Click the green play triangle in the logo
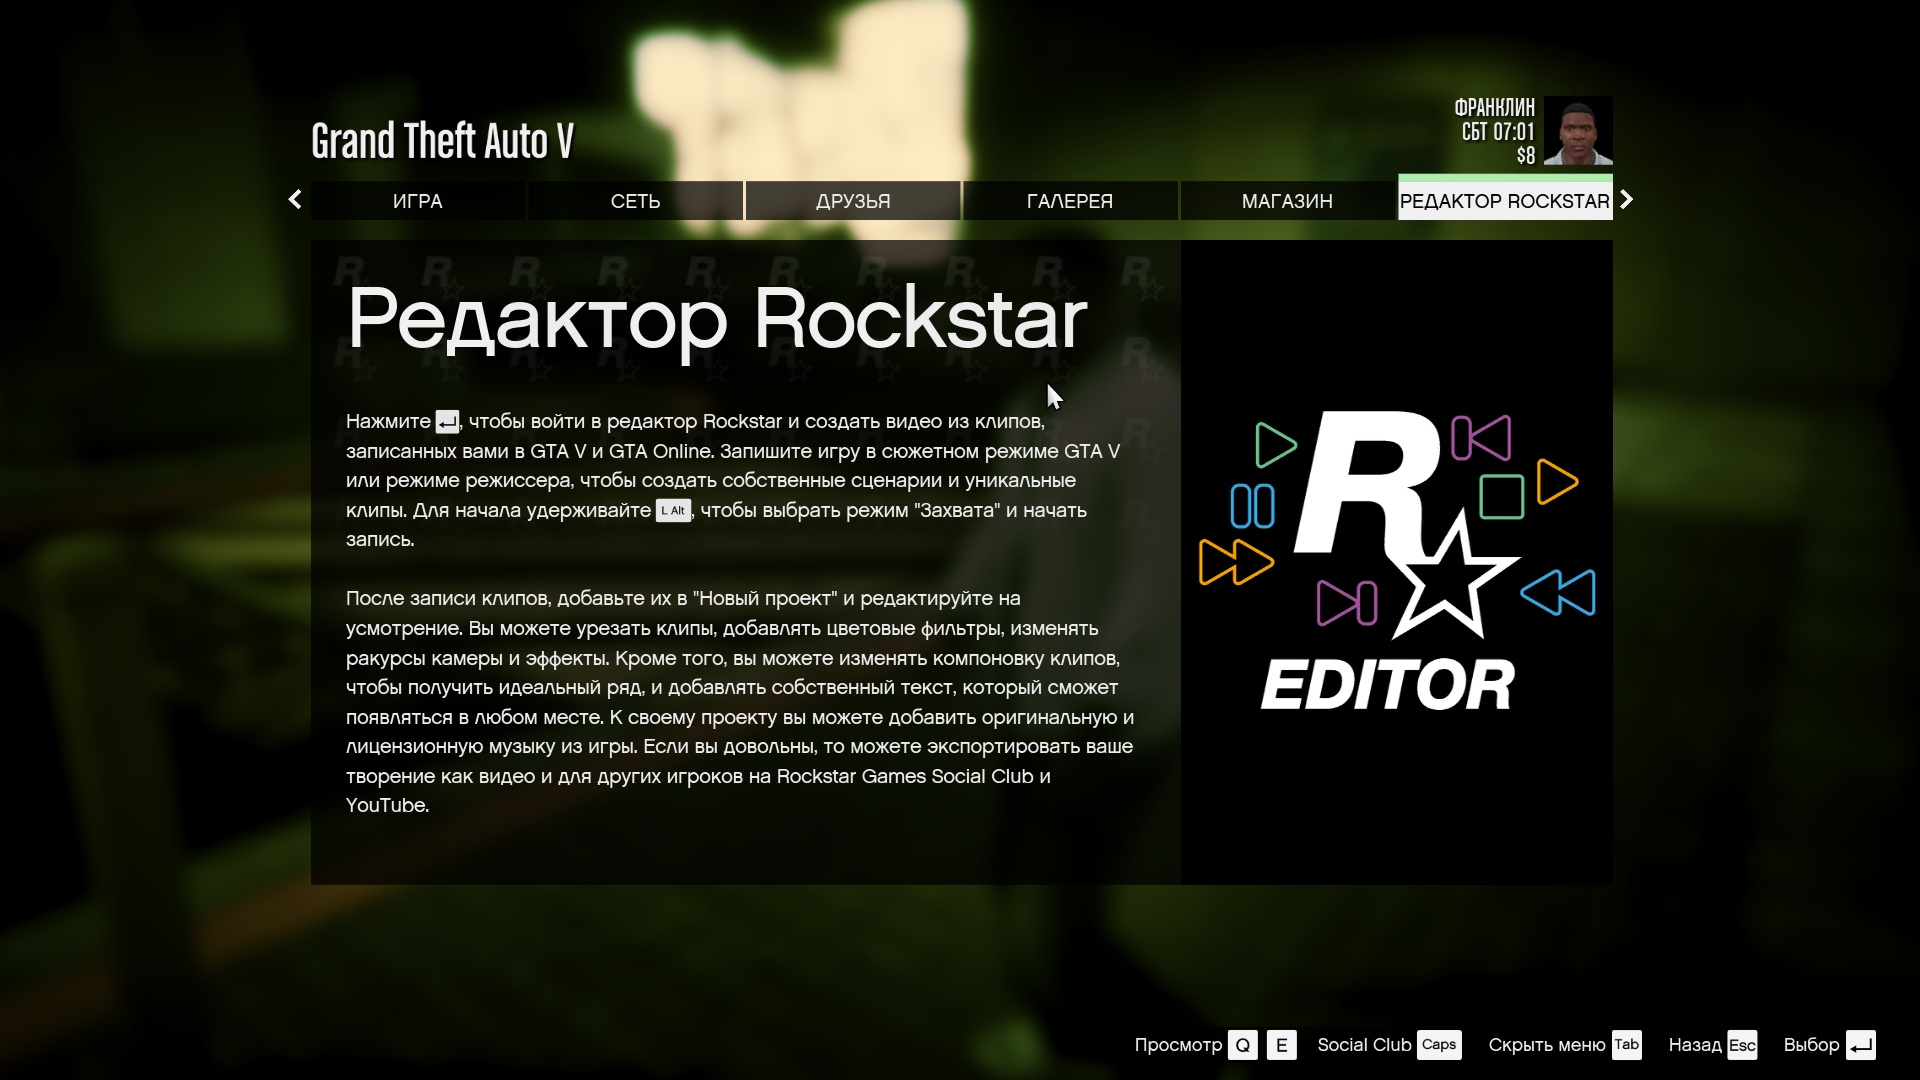The height and width of the screenshot is (1080, 1920). 1276,445
